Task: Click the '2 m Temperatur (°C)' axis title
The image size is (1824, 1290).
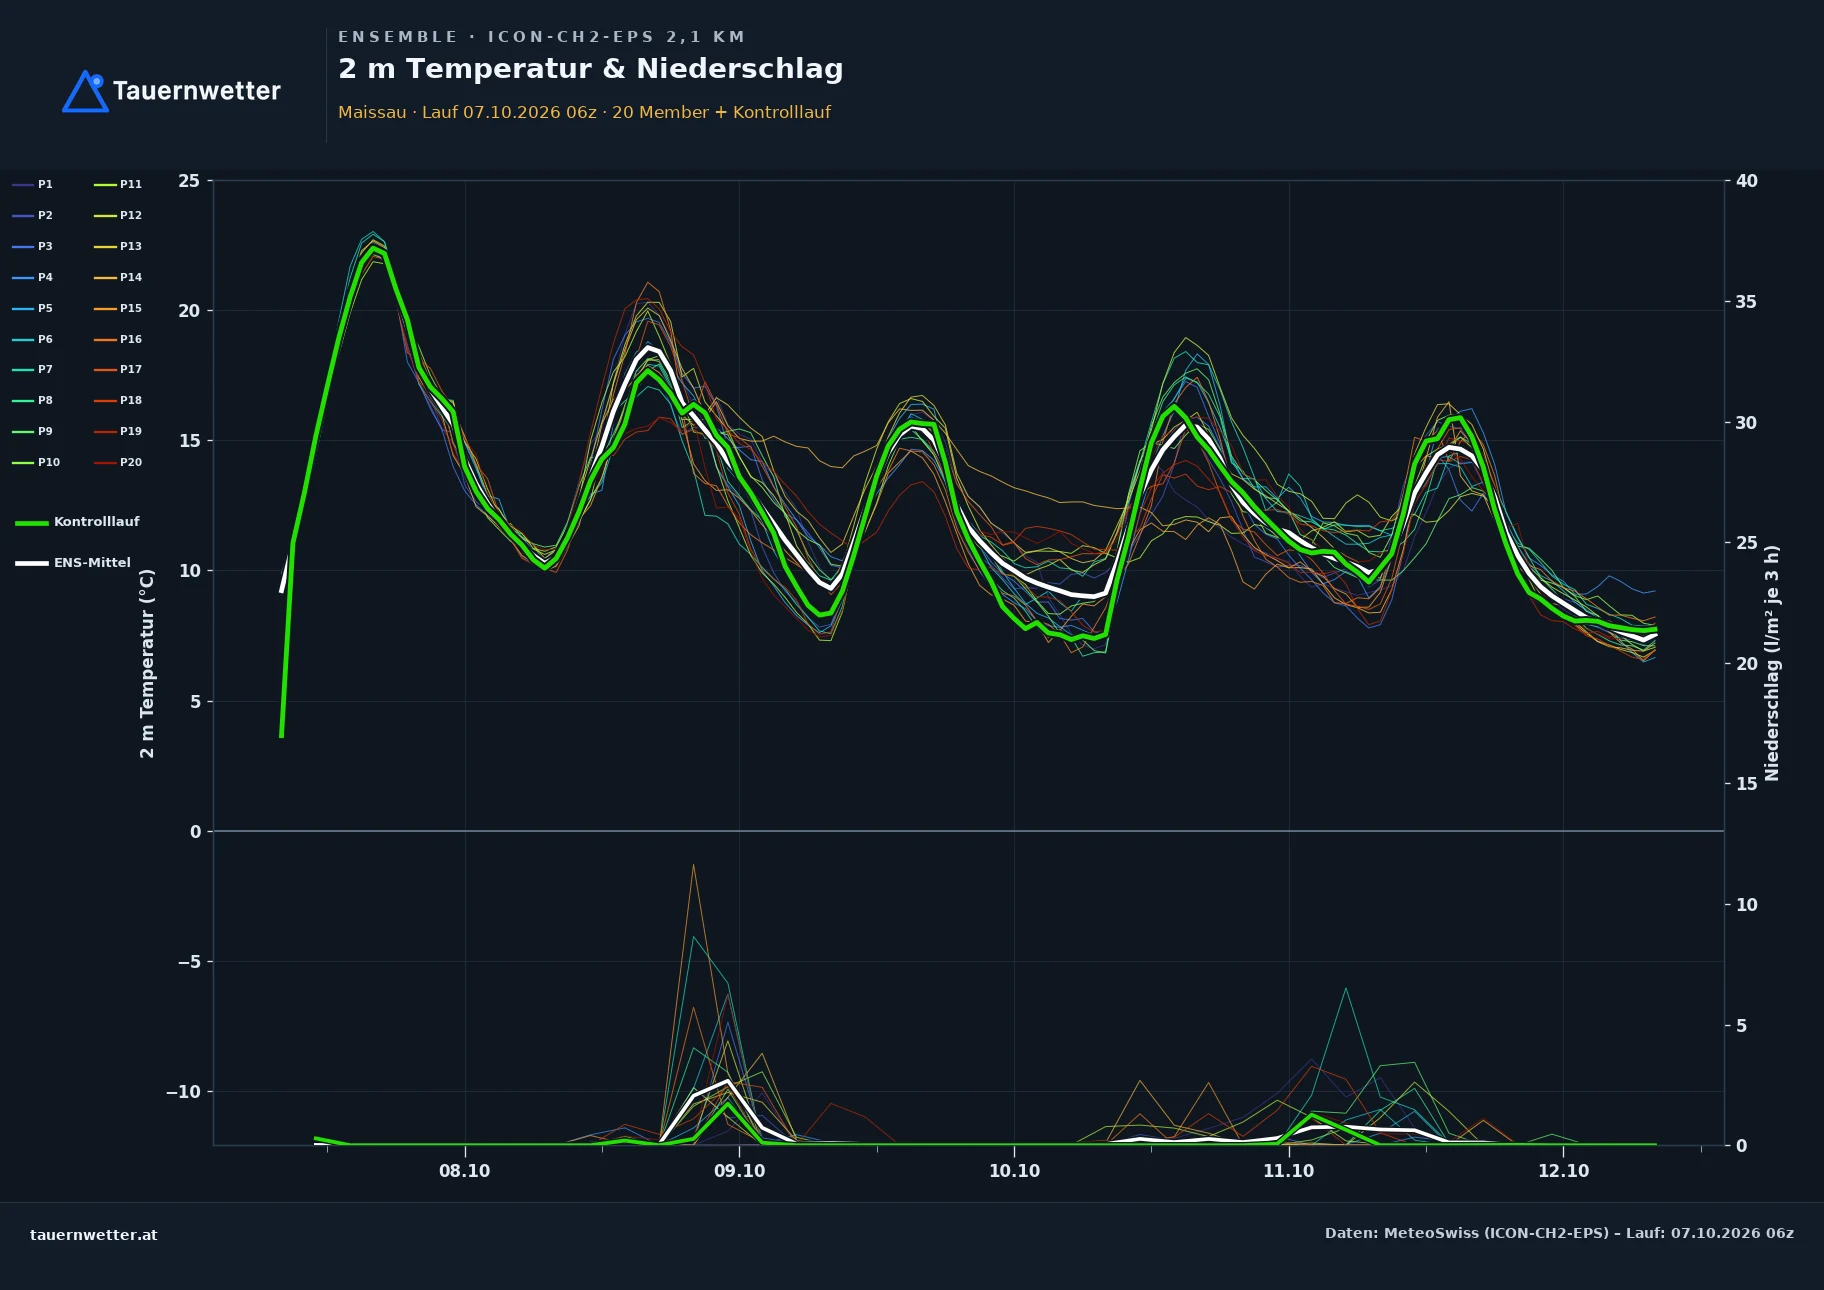Action: click(x=147, y=663)
